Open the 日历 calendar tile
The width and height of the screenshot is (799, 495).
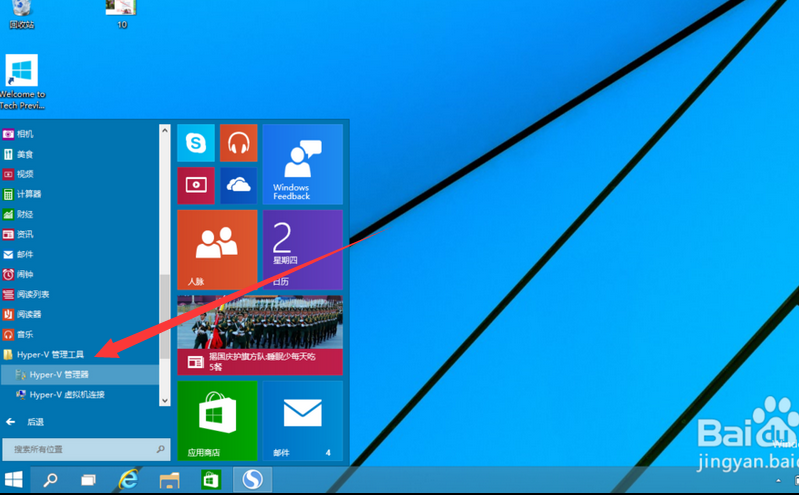tap(302, 250)
